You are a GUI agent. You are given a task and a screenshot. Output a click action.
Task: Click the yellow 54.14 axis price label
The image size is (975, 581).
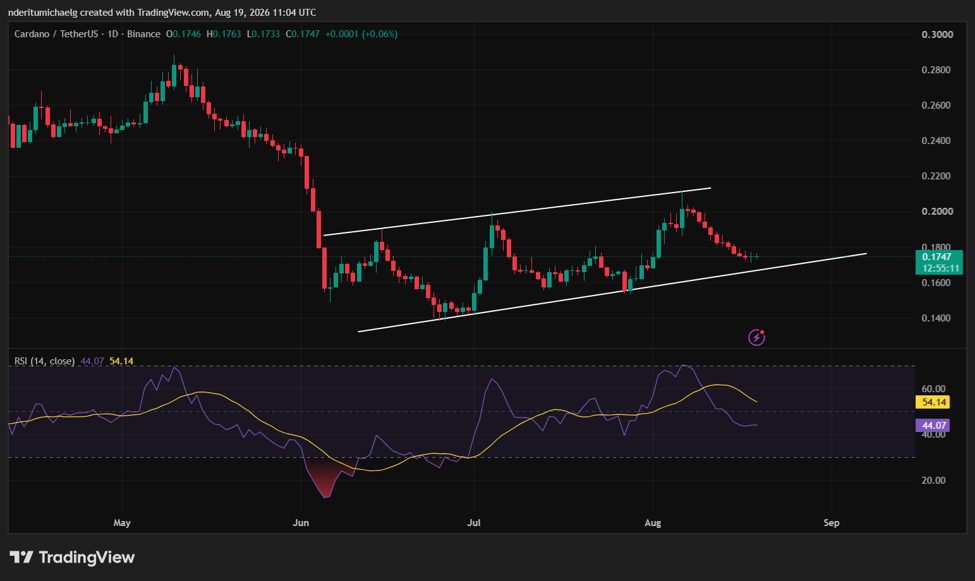coord(933,402)
